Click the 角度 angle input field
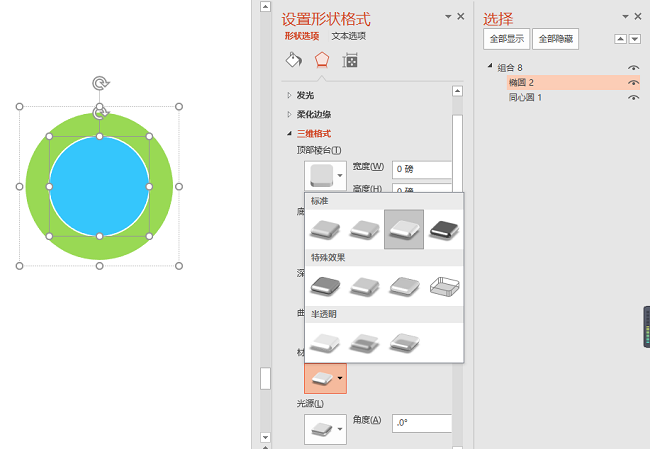 click(x=422, y=424)
